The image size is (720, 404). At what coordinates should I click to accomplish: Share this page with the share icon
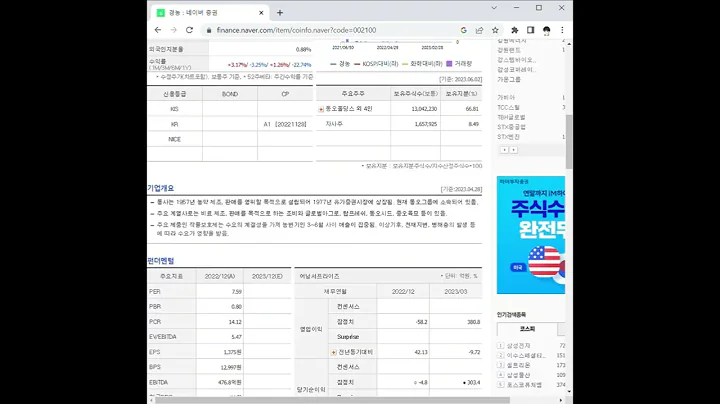[x=479, y=30]
